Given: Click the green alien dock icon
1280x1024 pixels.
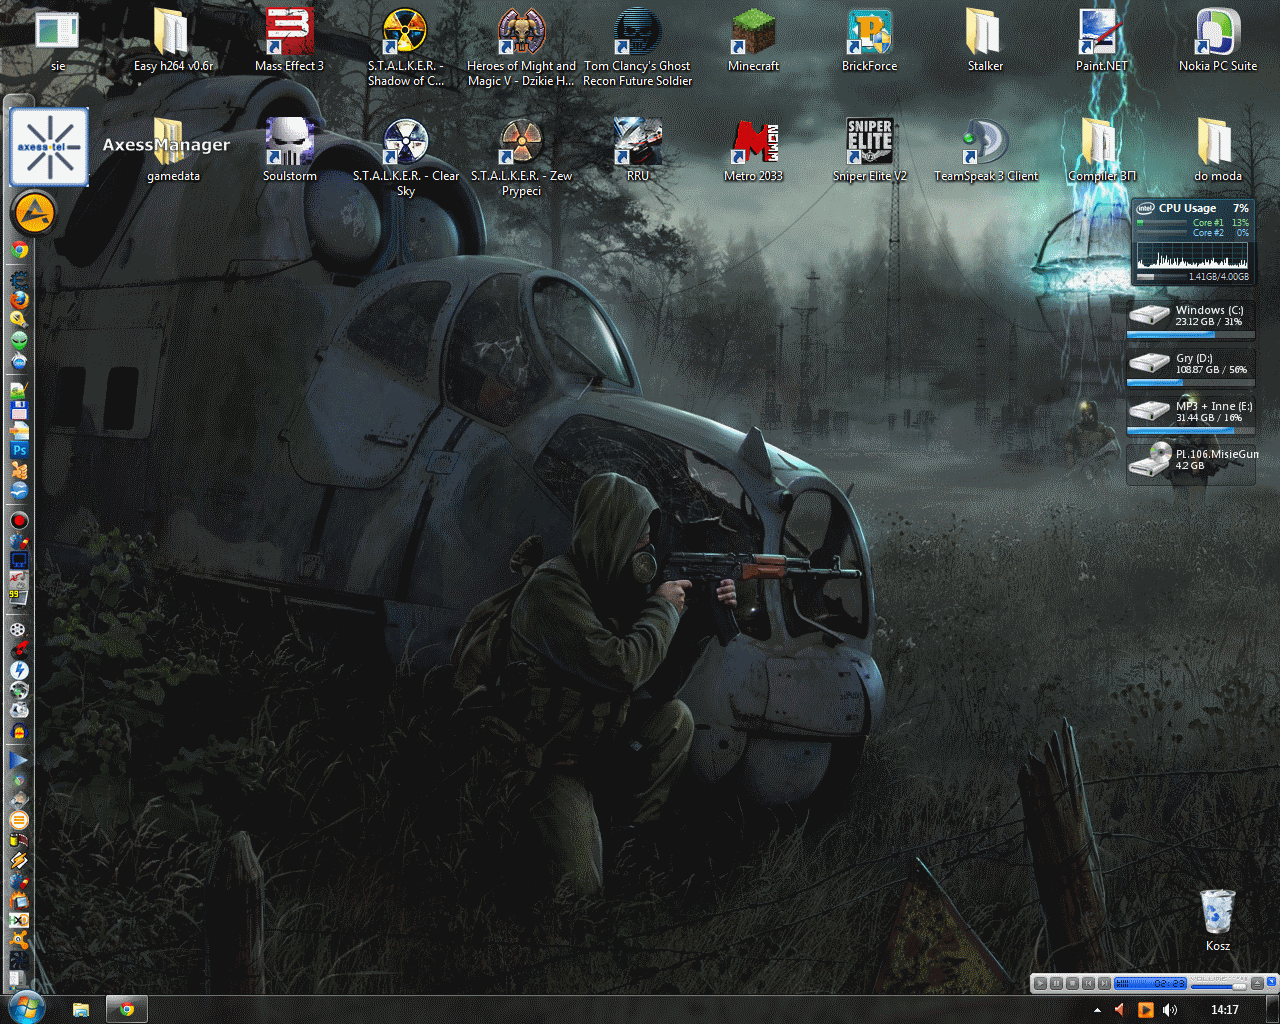Looking at the screenshot, I should click(18, 341).
